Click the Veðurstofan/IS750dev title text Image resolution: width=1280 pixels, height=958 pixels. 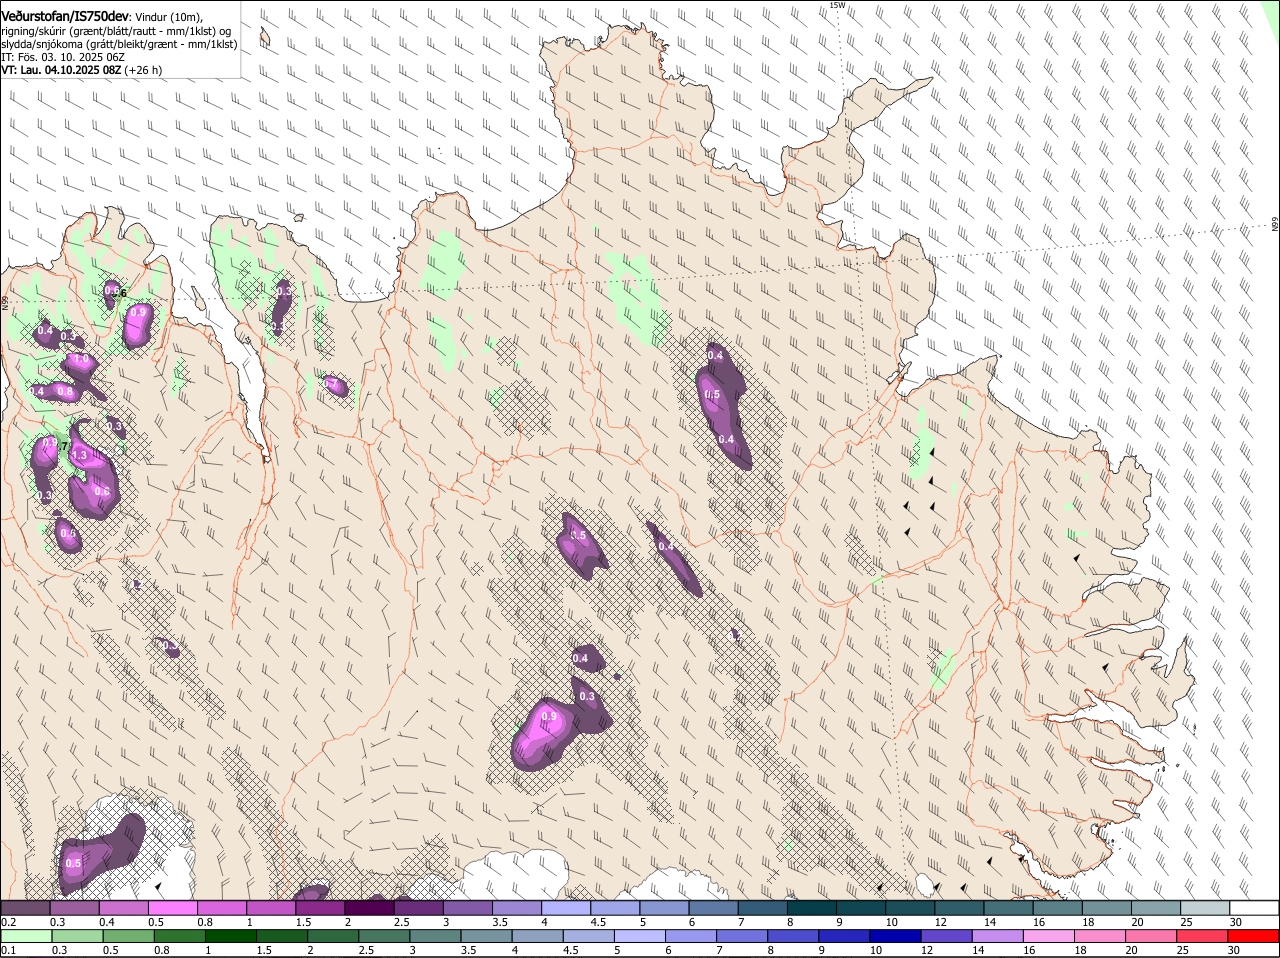click(x=65, y=16)
